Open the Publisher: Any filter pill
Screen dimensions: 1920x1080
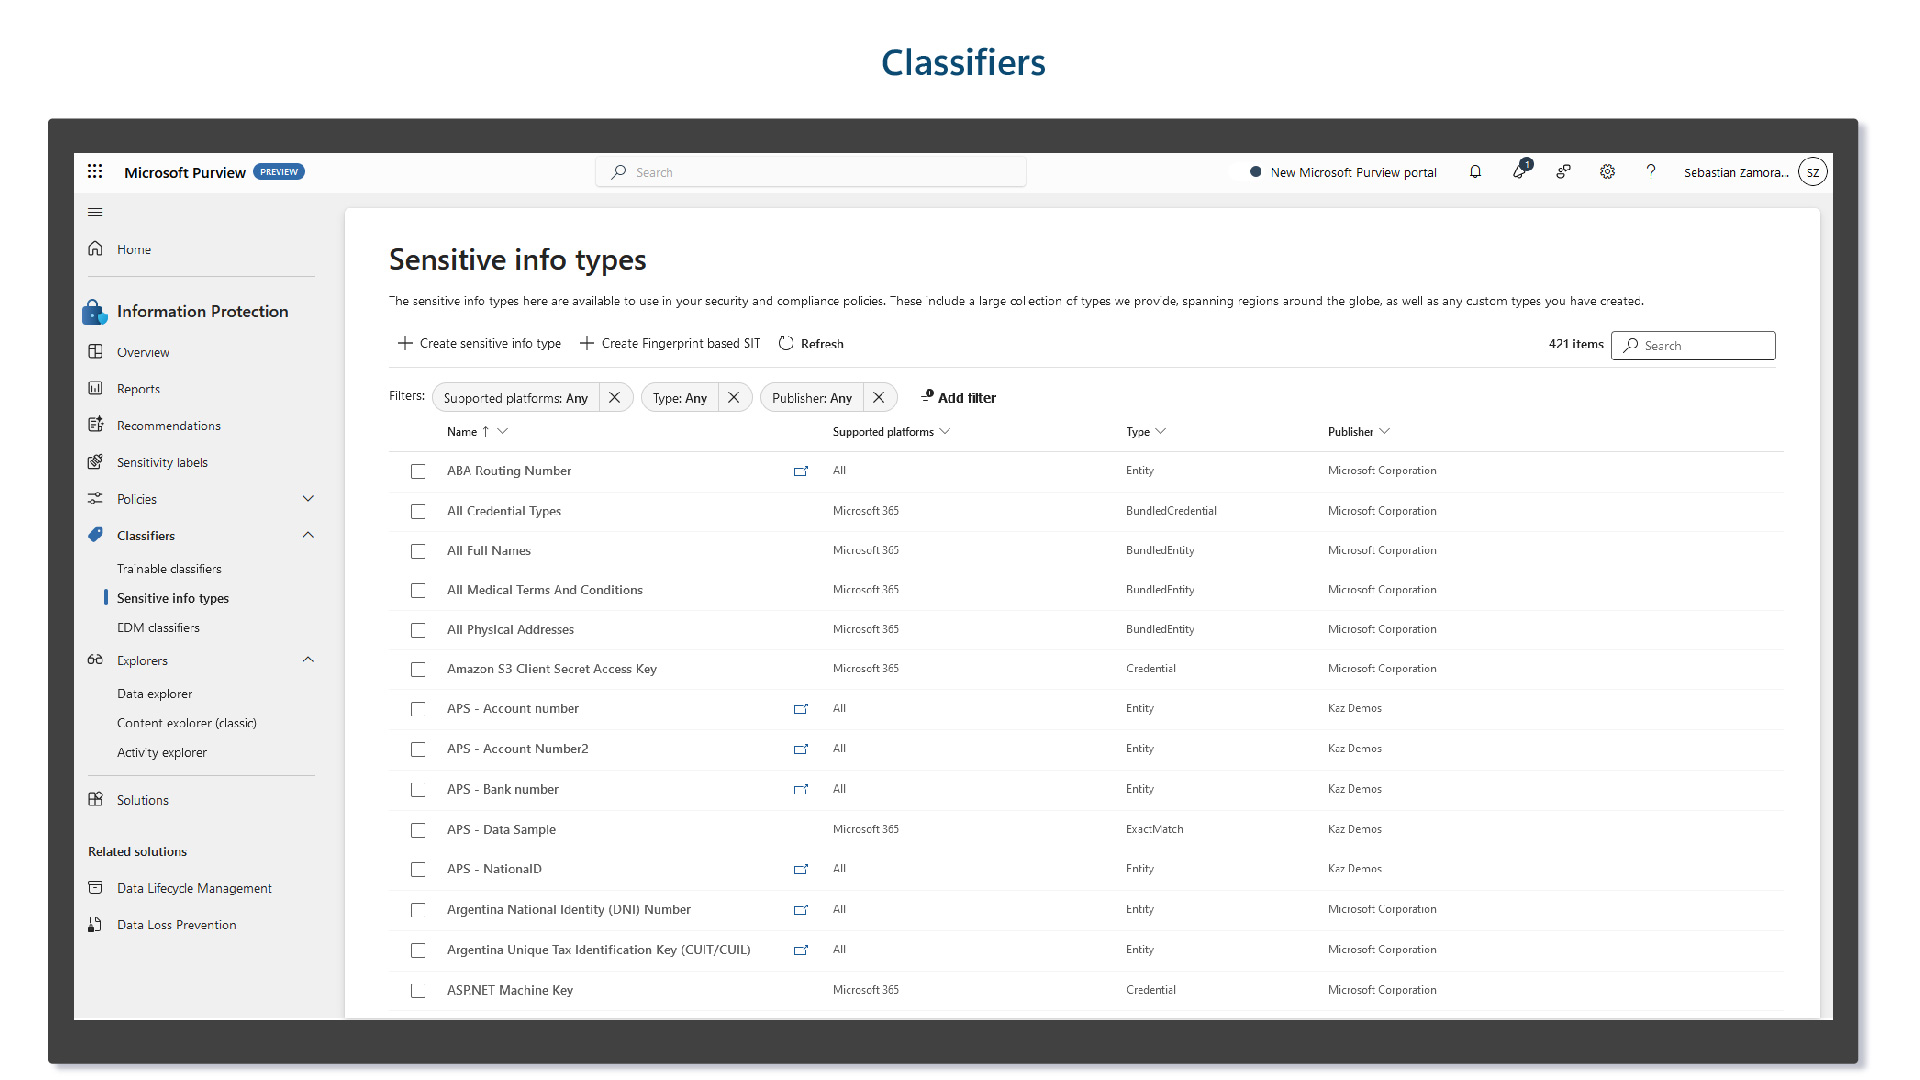pos(812,398)
